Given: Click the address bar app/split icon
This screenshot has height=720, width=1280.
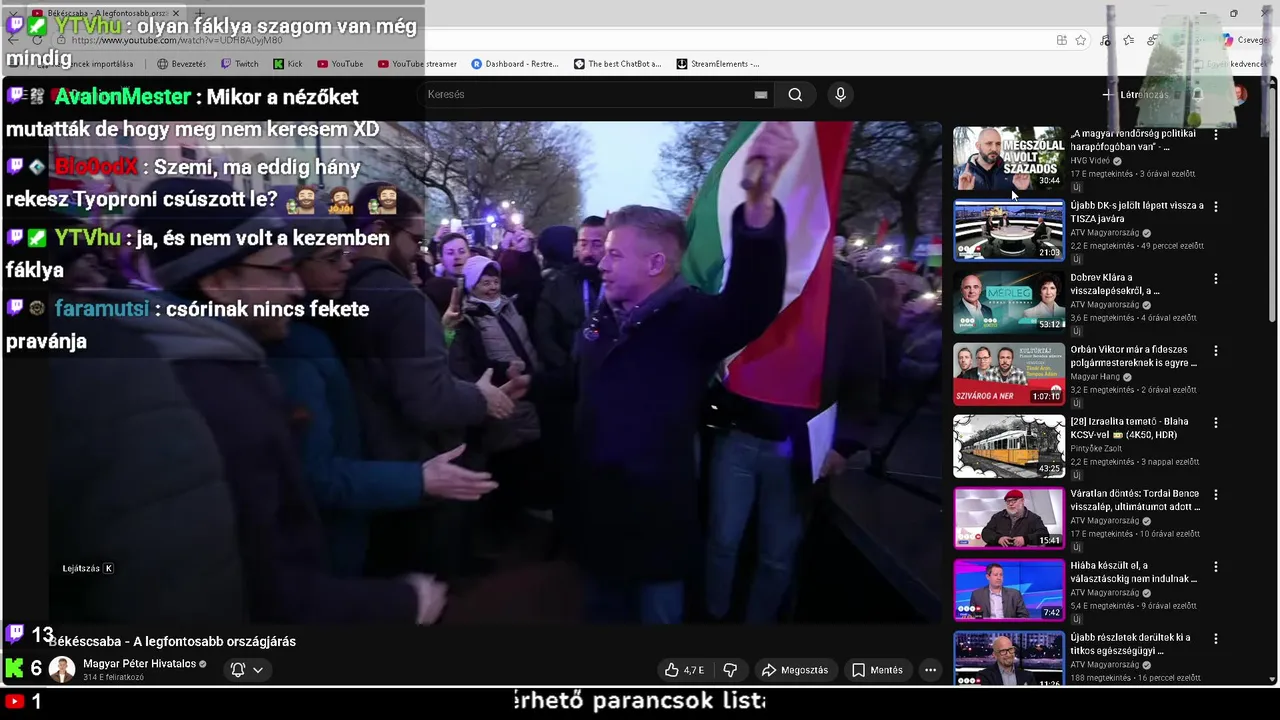Looking at the screenshot, I should (x=1061, y=40).
